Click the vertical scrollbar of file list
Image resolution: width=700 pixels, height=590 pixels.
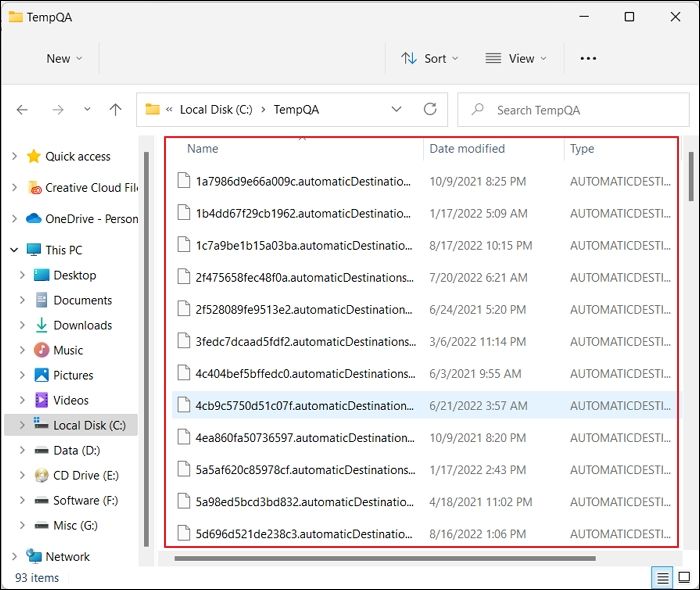pos(691,176)
